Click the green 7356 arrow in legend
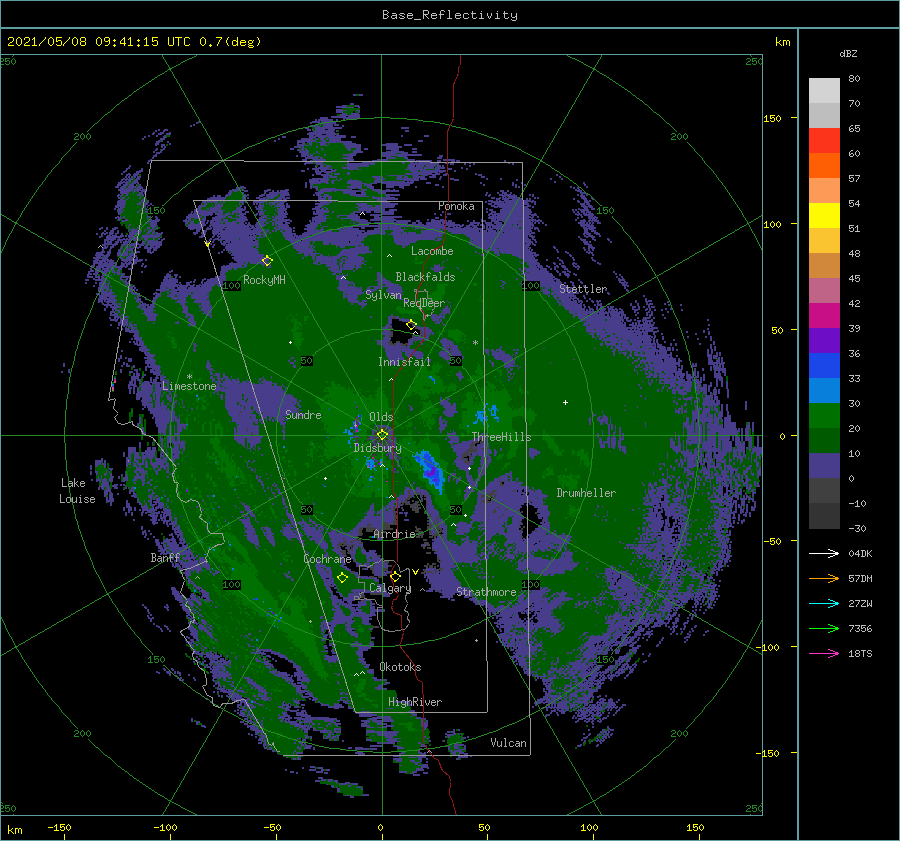 point(824,629)
